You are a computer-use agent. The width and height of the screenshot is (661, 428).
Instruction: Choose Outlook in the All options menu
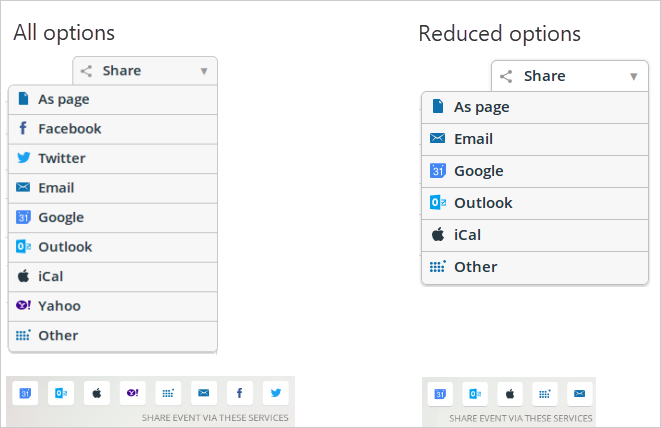coord(113,247)
